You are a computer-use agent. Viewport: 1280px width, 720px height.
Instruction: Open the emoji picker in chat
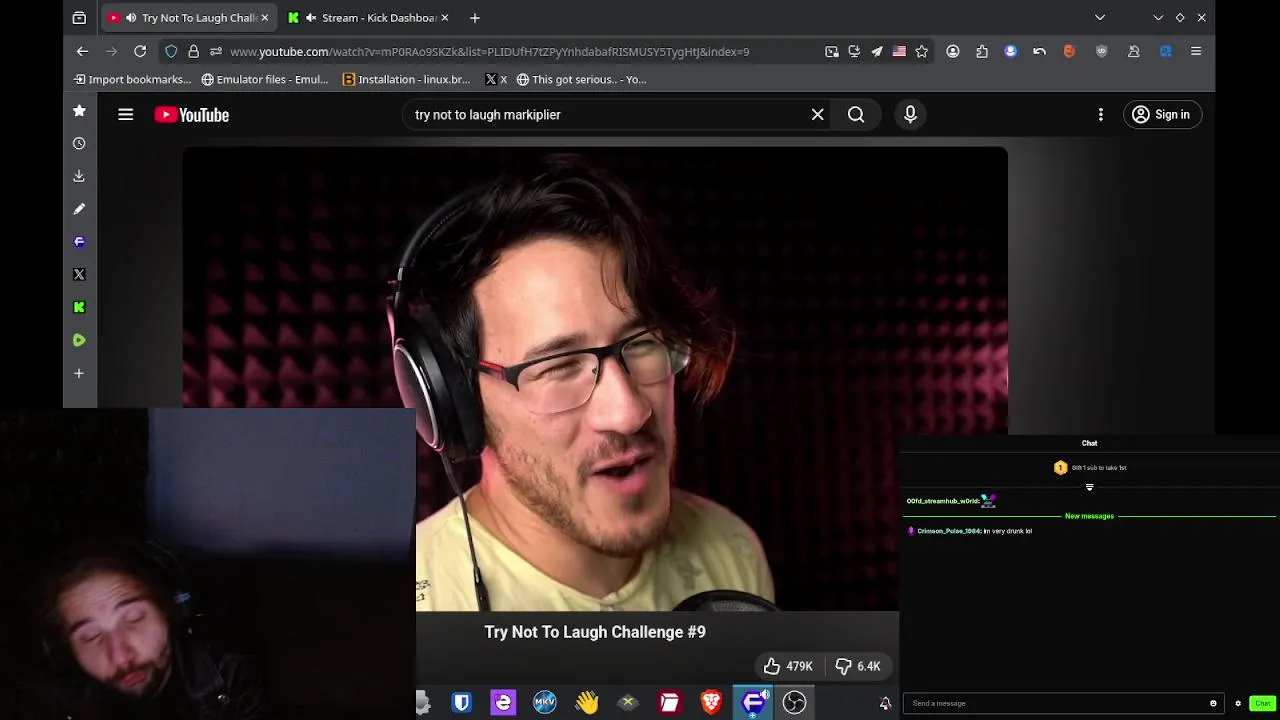point(1213,703)
